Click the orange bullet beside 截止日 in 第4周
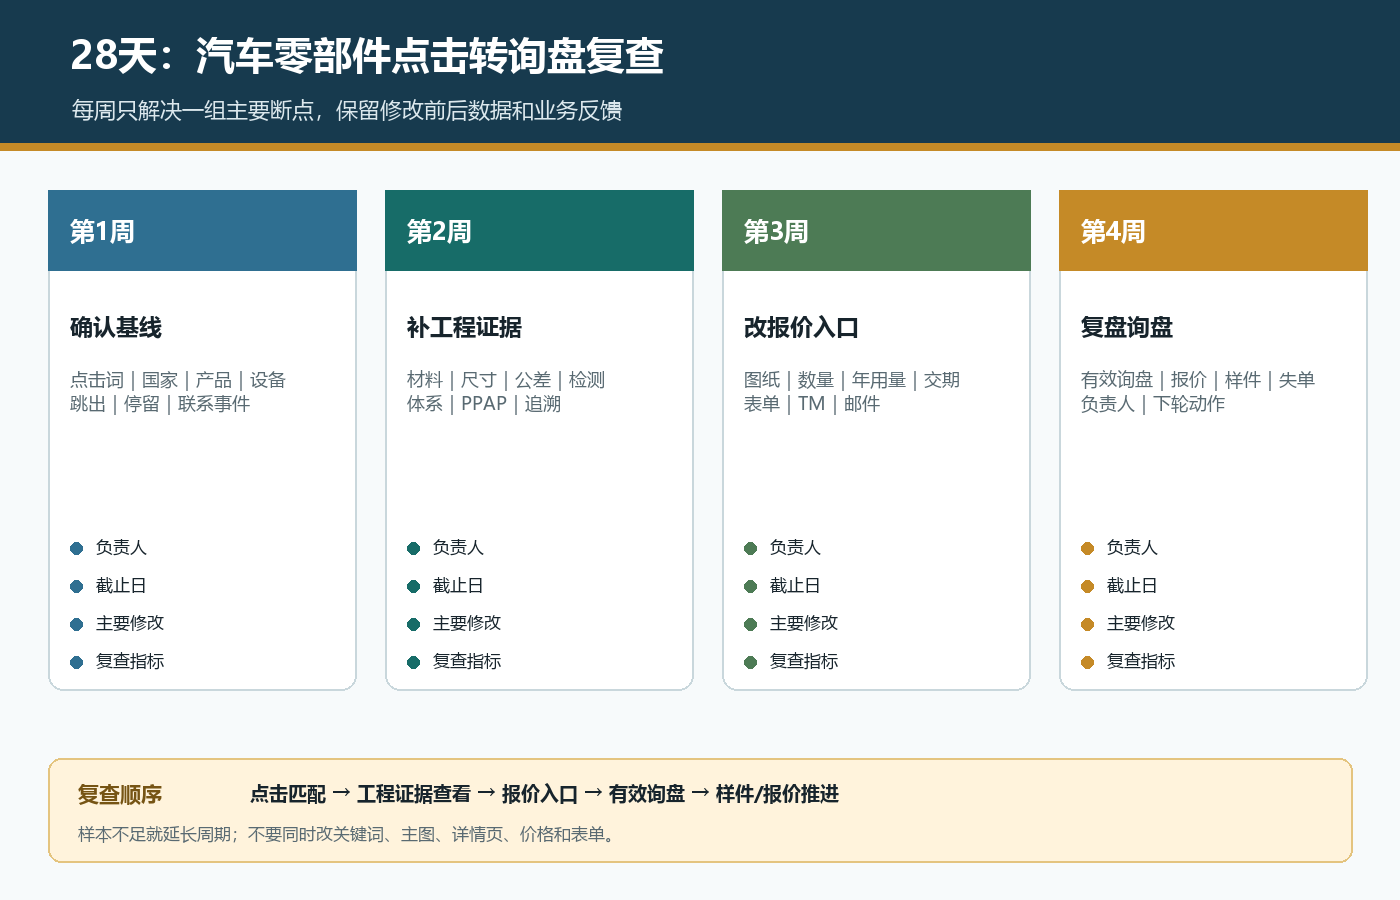The height and width of the screenshot is (900, 1400). pos(1087,586)
